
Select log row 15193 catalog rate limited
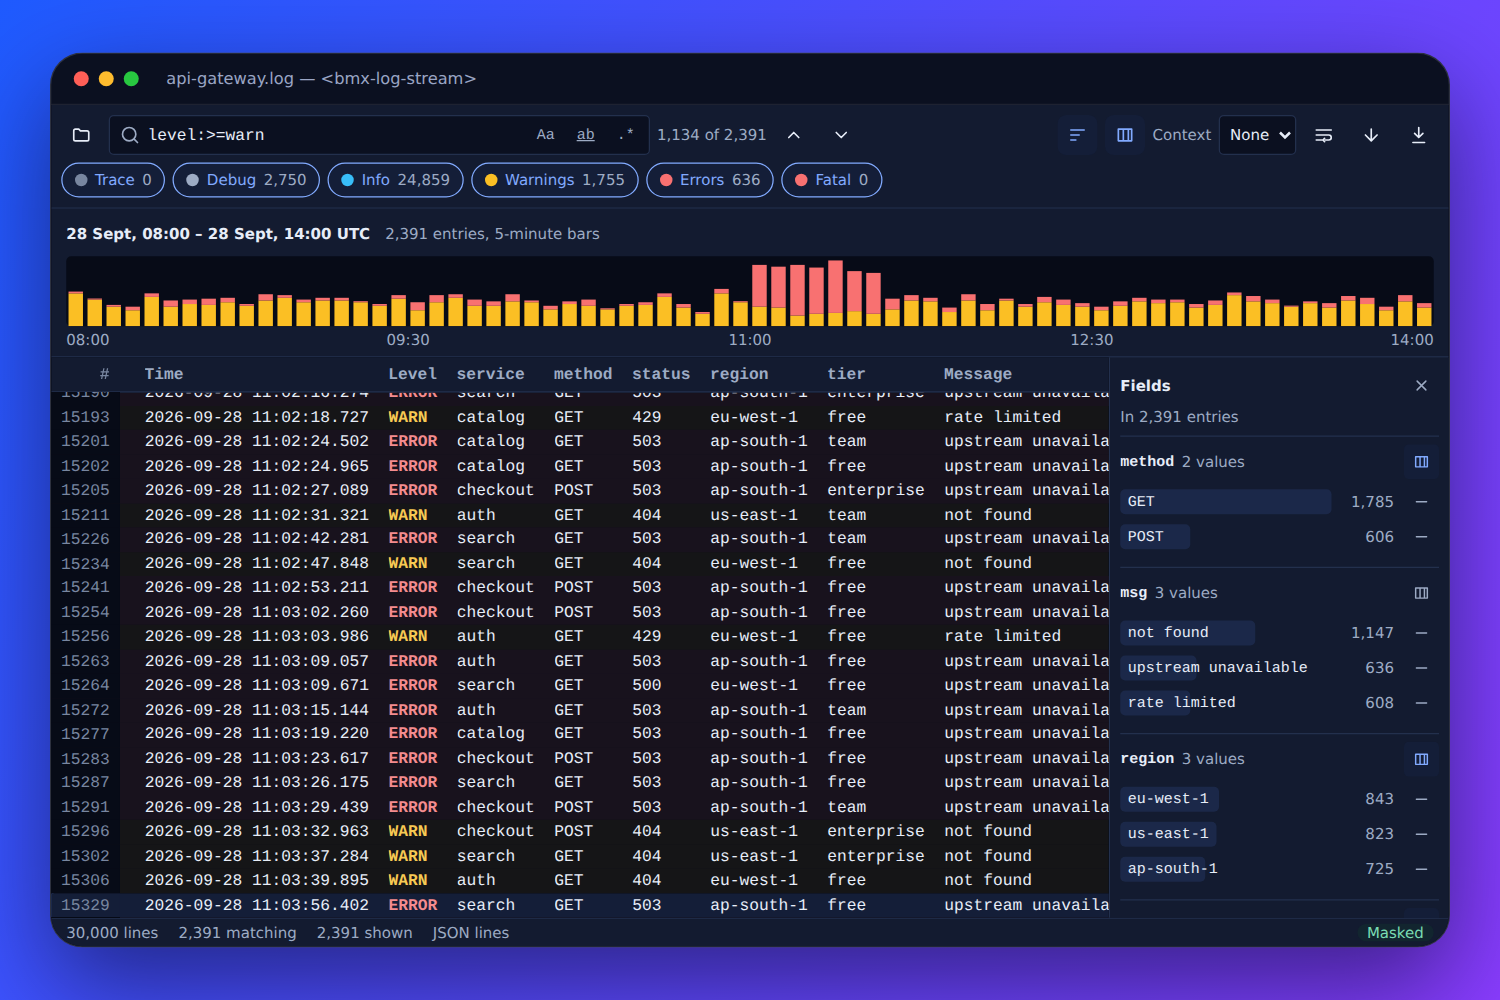coord(580,417)
